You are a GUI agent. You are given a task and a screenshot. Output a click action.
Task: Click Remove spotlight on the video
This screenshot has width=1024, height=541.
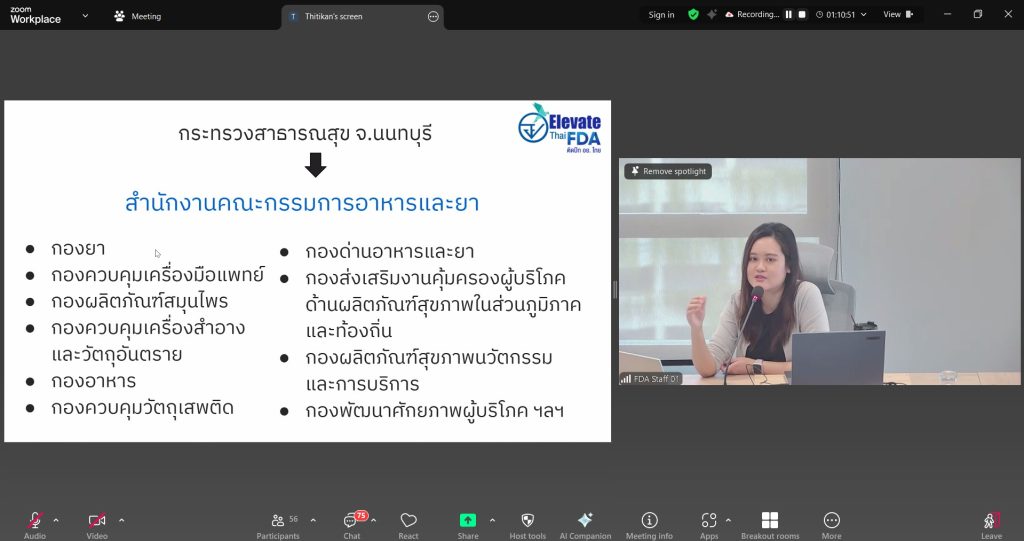668,171
